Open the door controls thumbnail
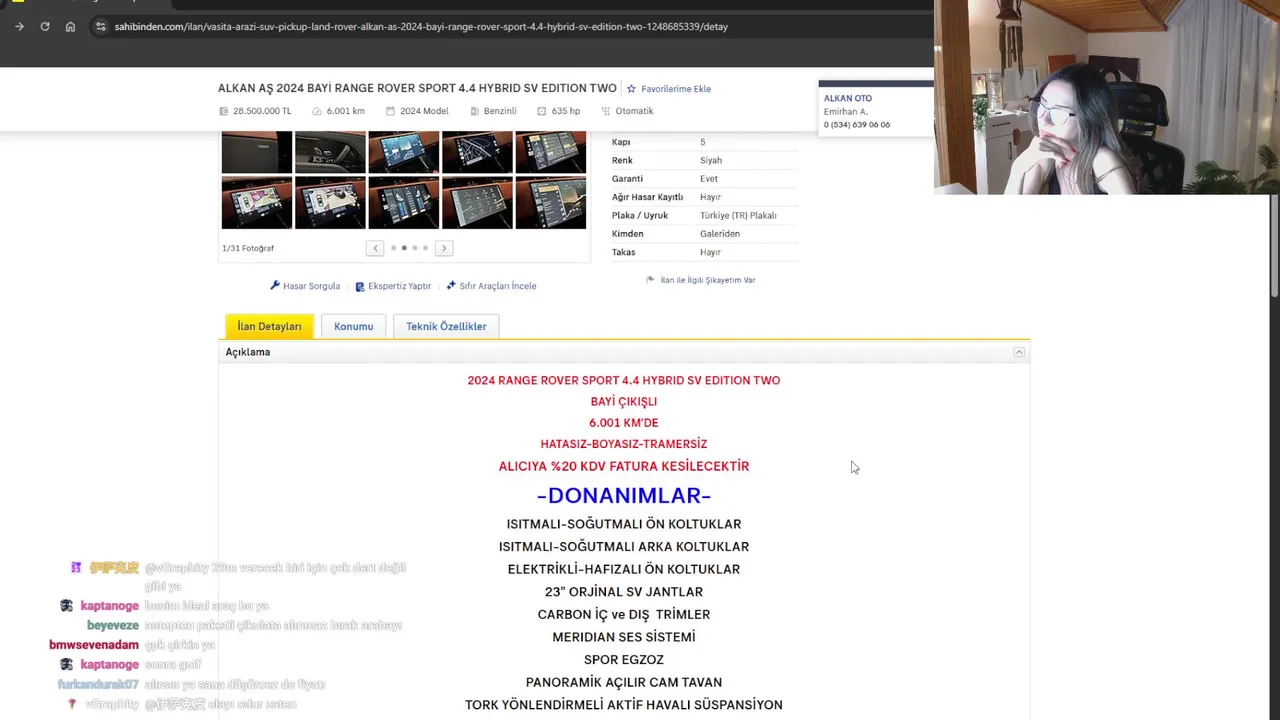This screenshot has height=720, width=1280. tap(330, 152)
